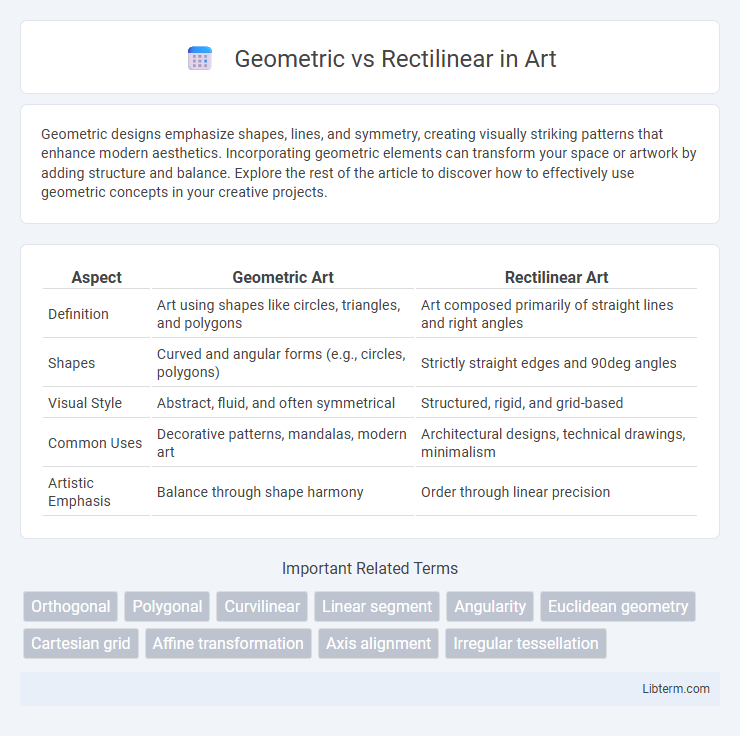Click the Common Uses row label

coord(95,443)
